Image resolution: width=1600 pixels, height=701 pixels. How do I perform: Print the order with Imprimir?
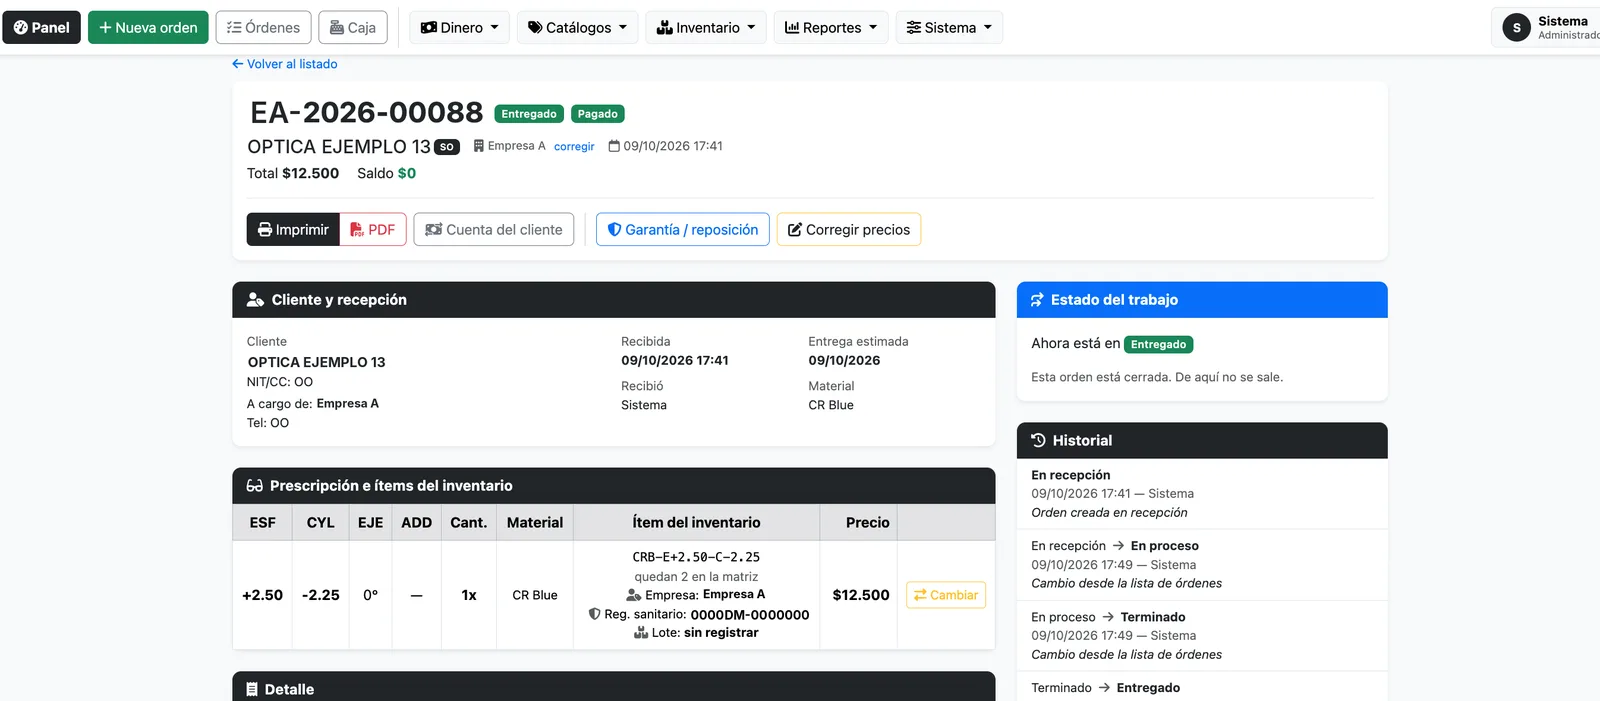[293, 229]
